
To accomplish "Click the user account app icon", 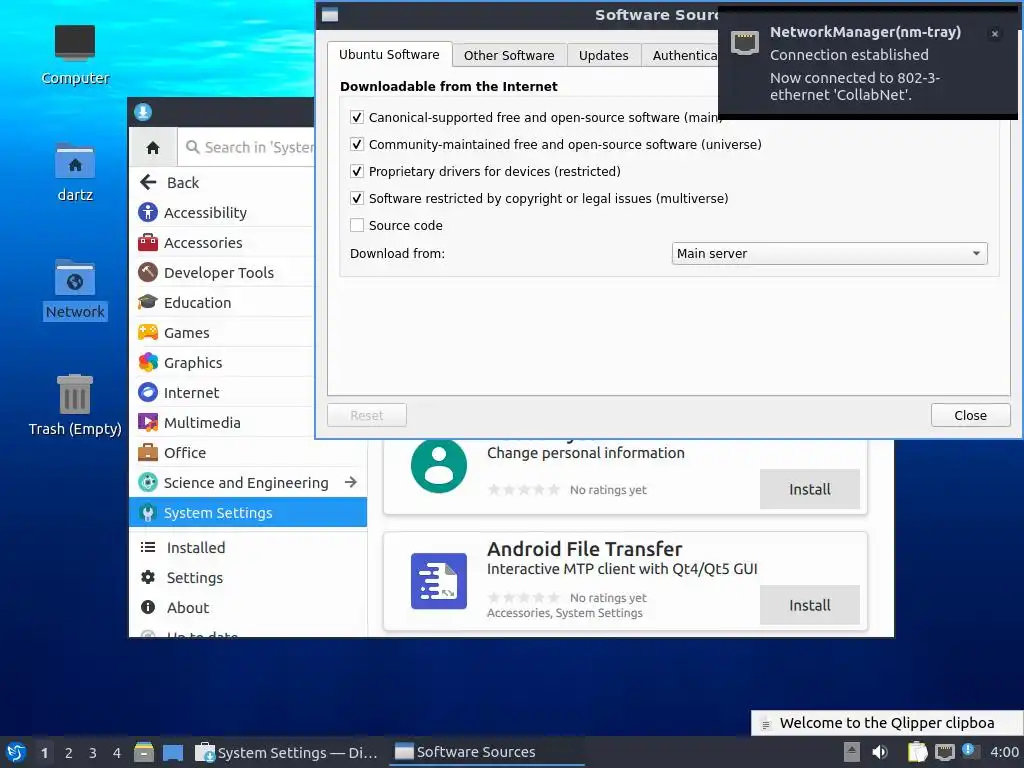I will tap(439, 466).
